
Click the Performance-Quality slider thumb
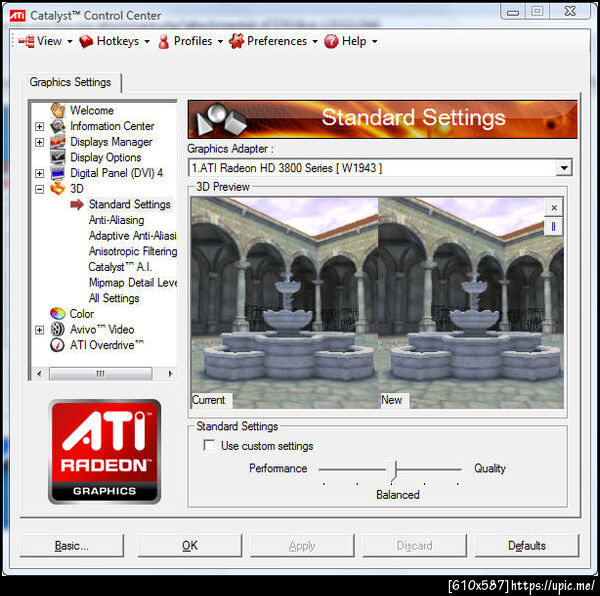coord(394,470)
